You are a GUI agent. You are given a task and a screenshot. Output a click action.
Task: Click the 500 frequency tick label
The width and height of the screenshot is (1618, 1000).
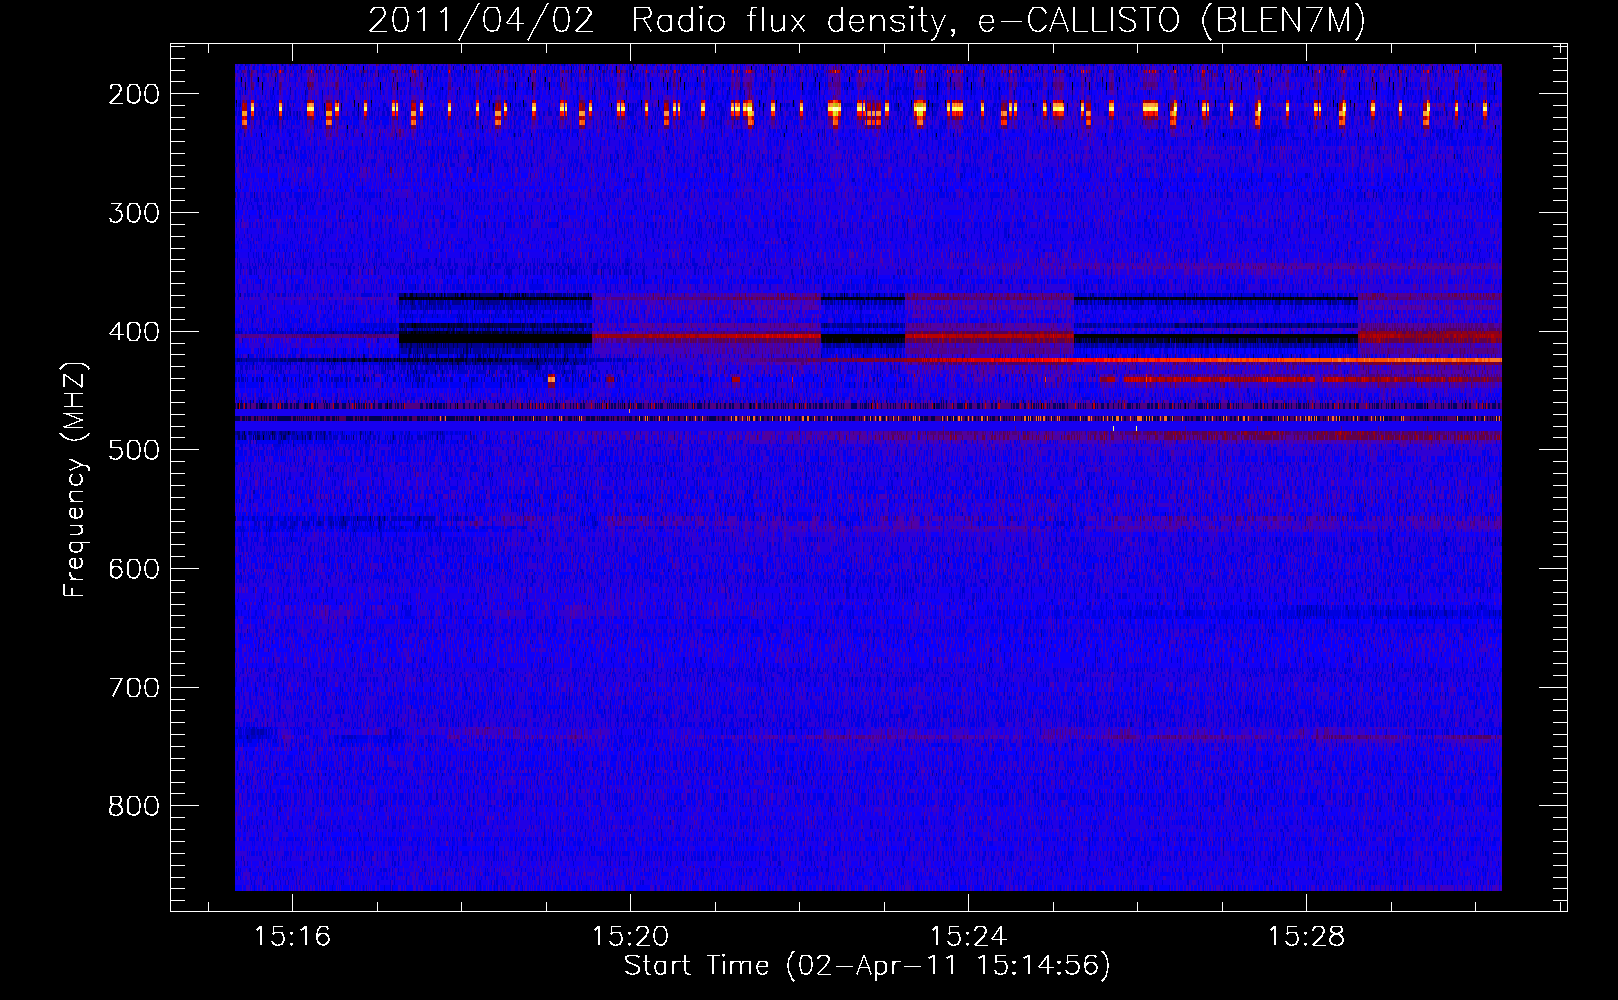134,450
